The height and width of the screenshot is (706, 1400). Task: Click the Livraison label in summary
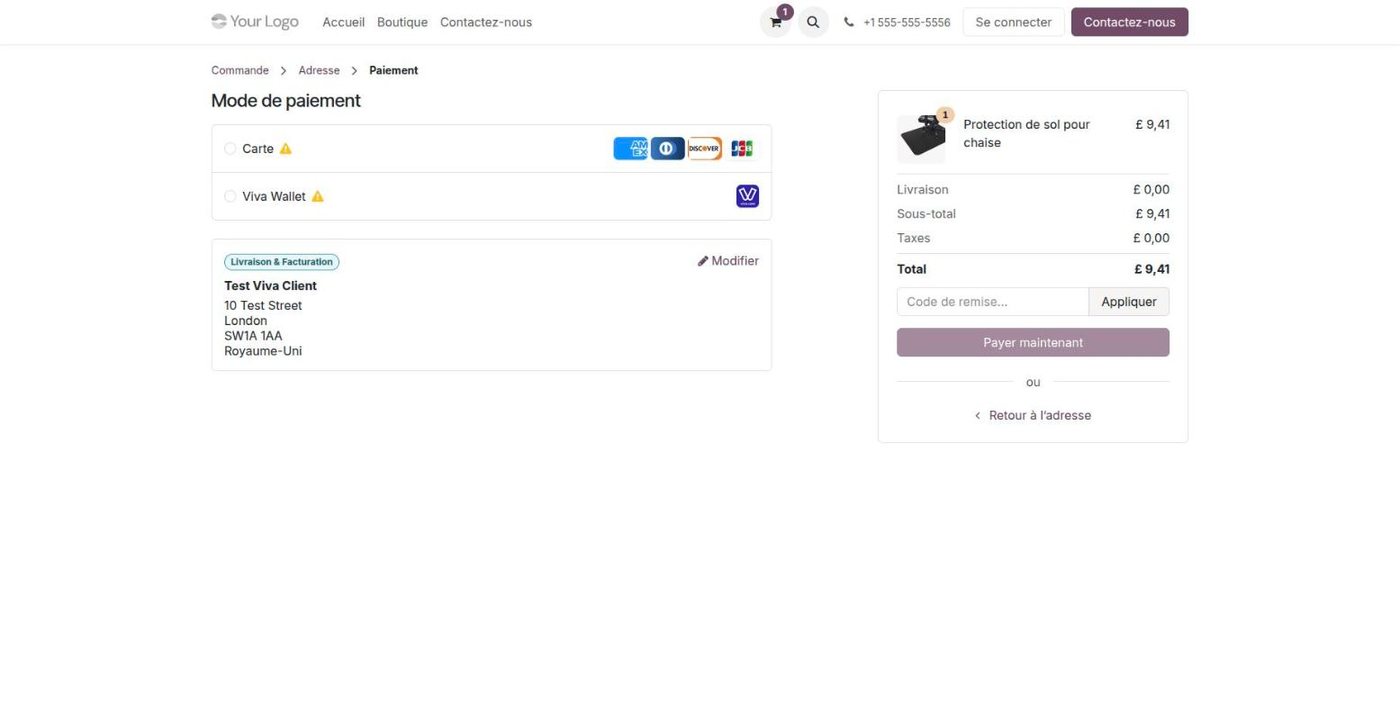click(x=923, y=190)
